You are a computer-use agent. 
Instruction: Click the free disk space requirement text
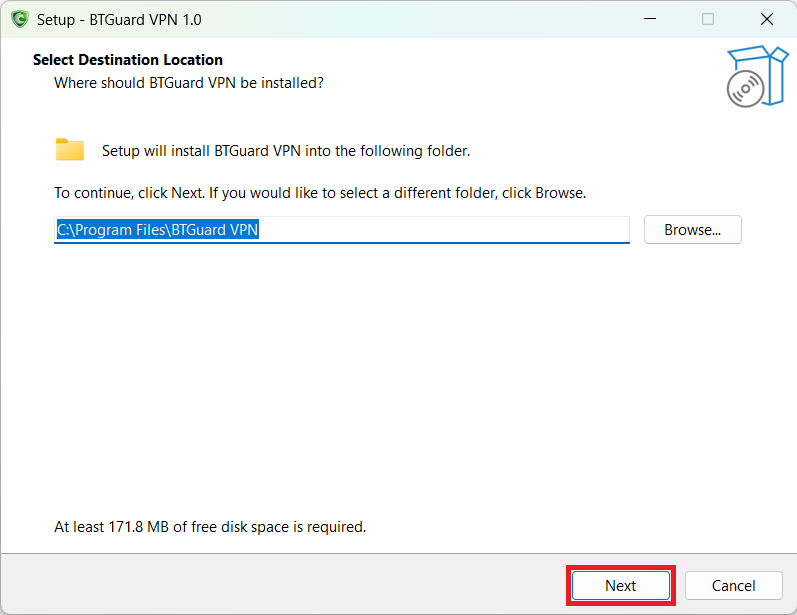(210, 526)
